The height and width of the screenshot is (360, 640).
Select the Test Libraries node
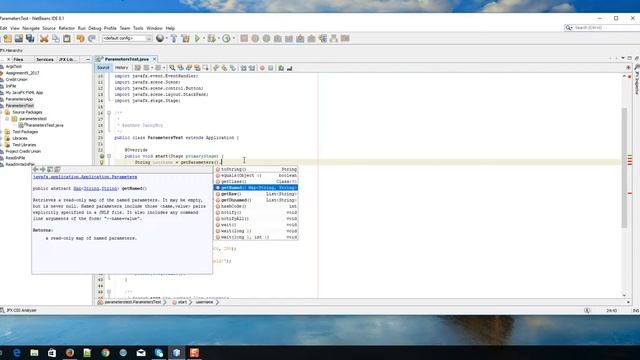[24, 145]
